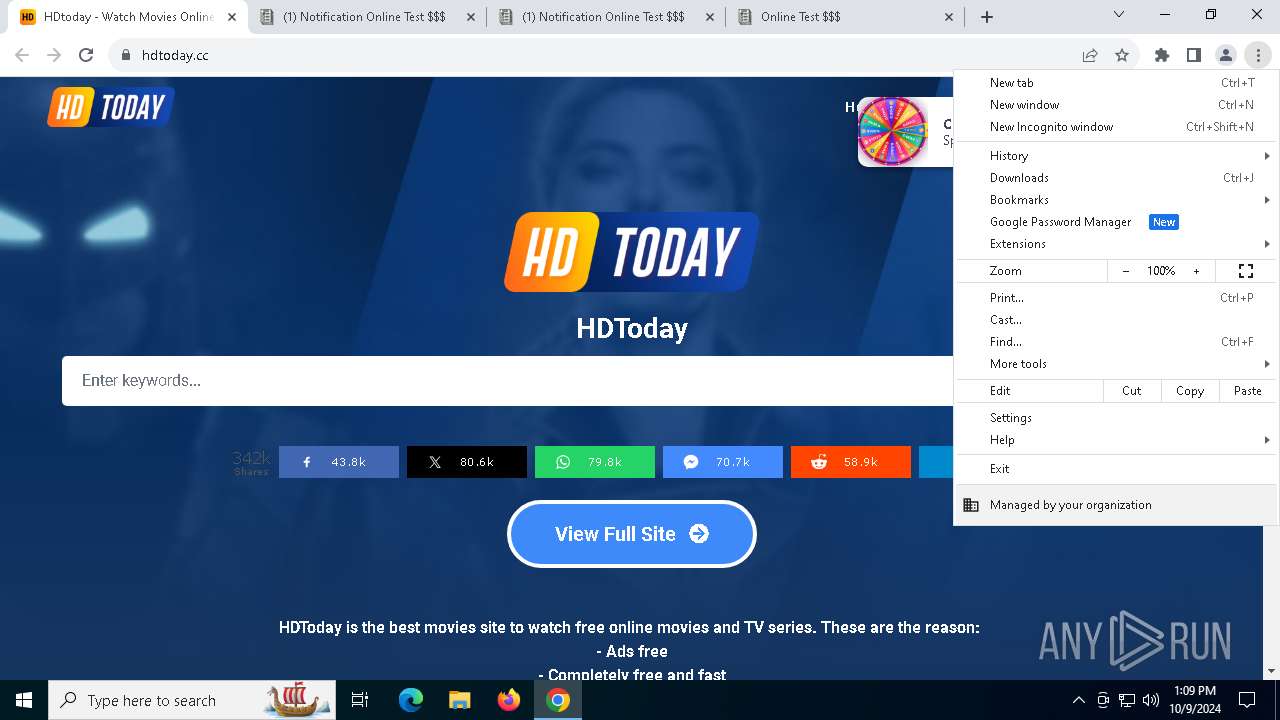
Task: Open Settings from Chrome menu
Action: (x=1115, y=418)
